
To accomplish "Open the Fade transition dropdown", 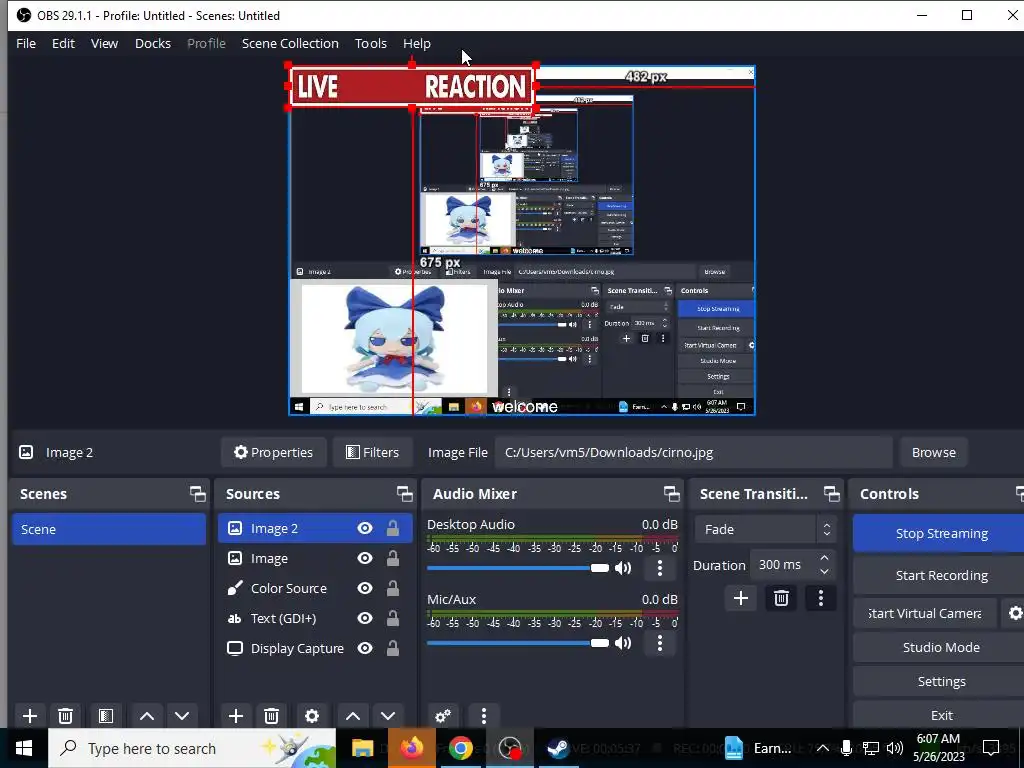I will tap(765, 529).
